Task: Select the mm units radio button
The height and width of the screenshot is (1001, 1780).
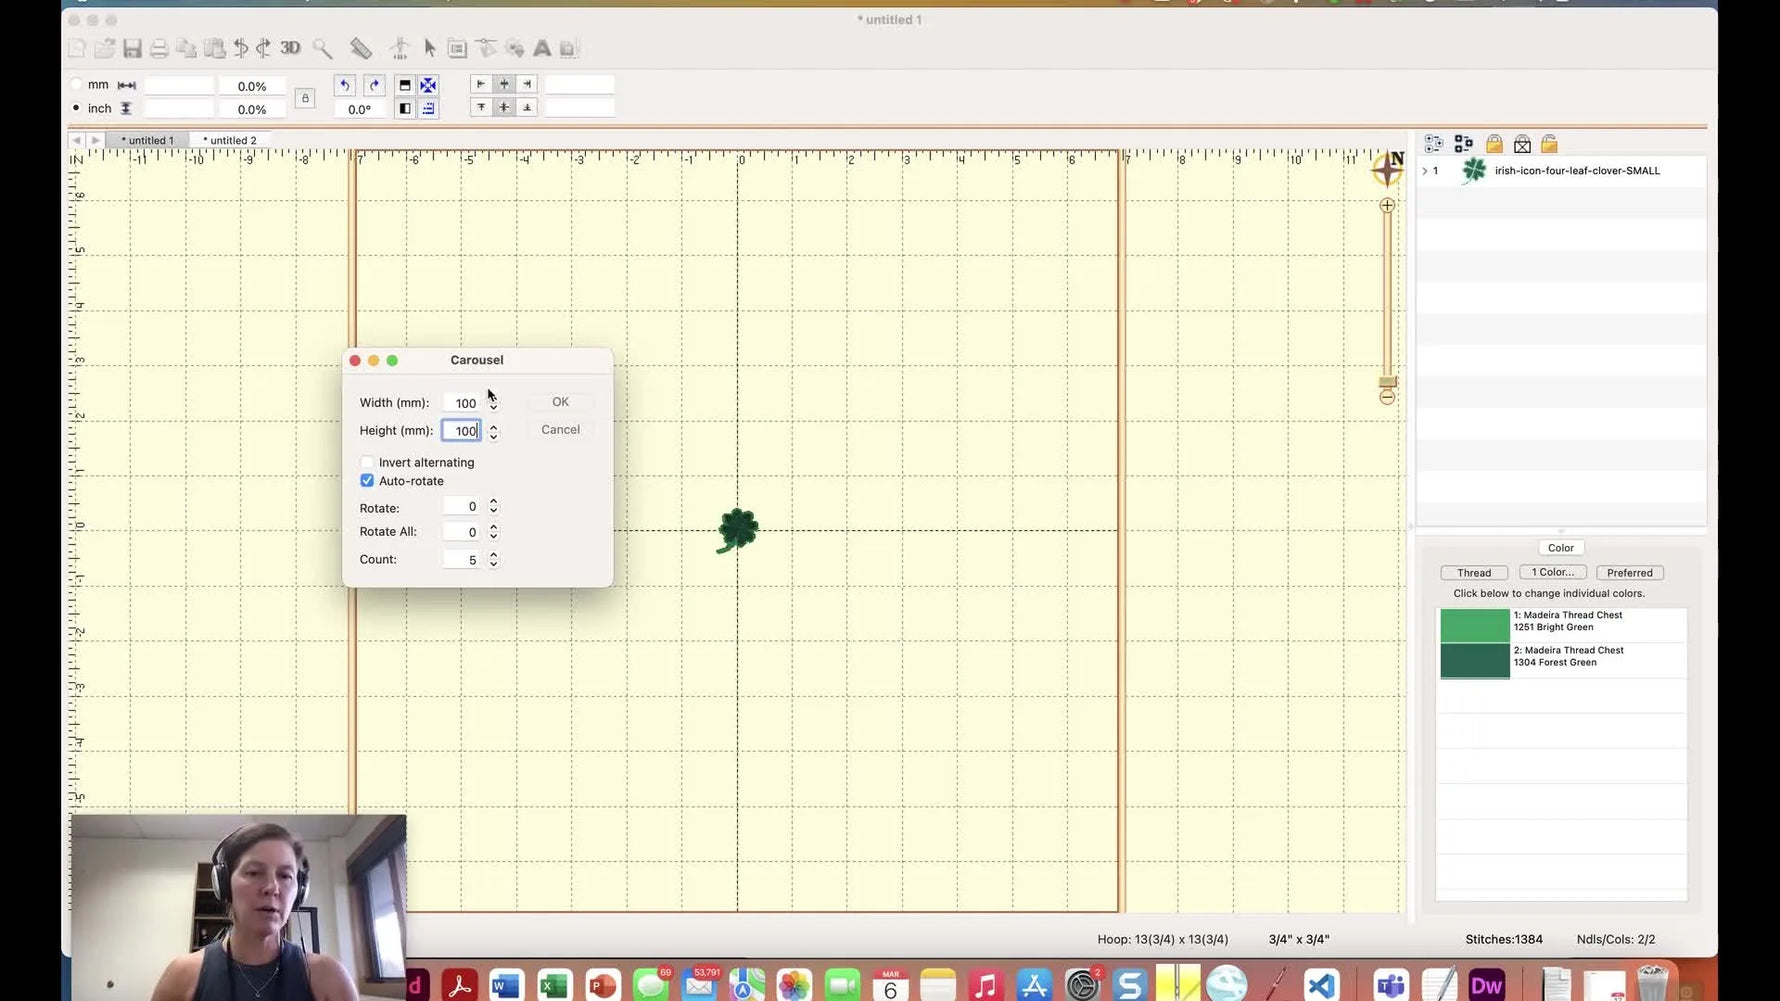Action: 77,84
